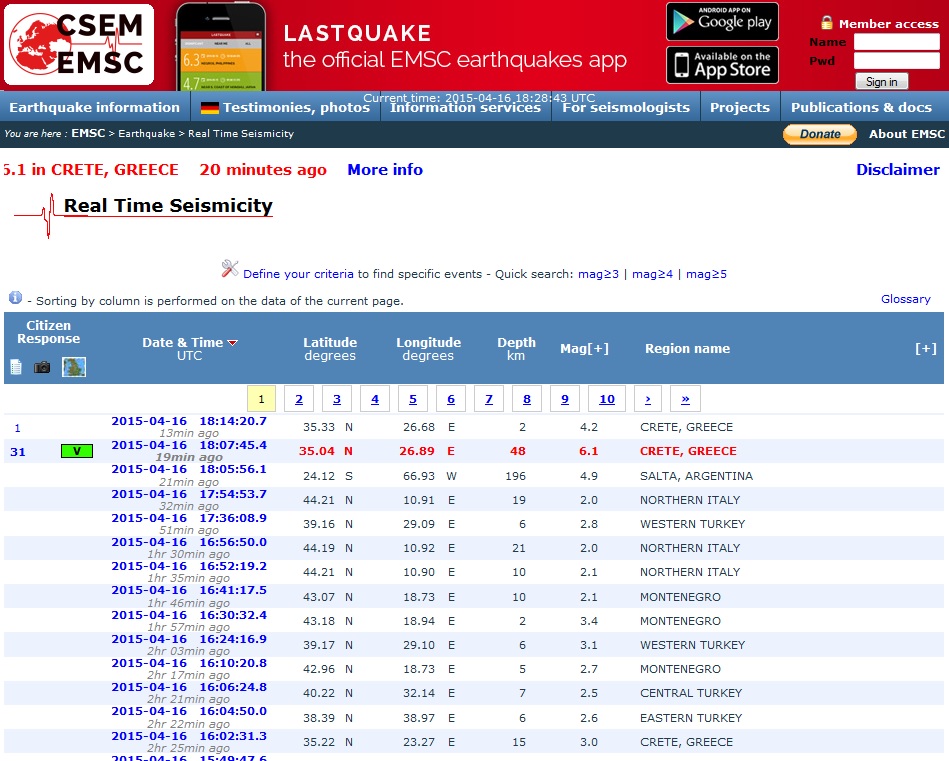
Task: Select quick search mag≥4
Action: click(652, 274)
